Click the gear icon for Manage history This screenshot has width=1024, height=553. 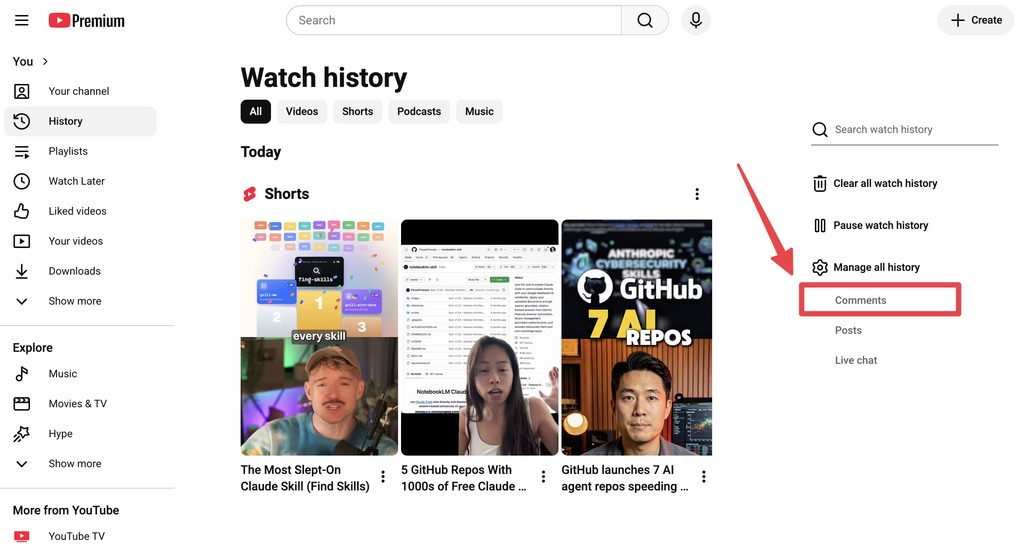(820, 267)
